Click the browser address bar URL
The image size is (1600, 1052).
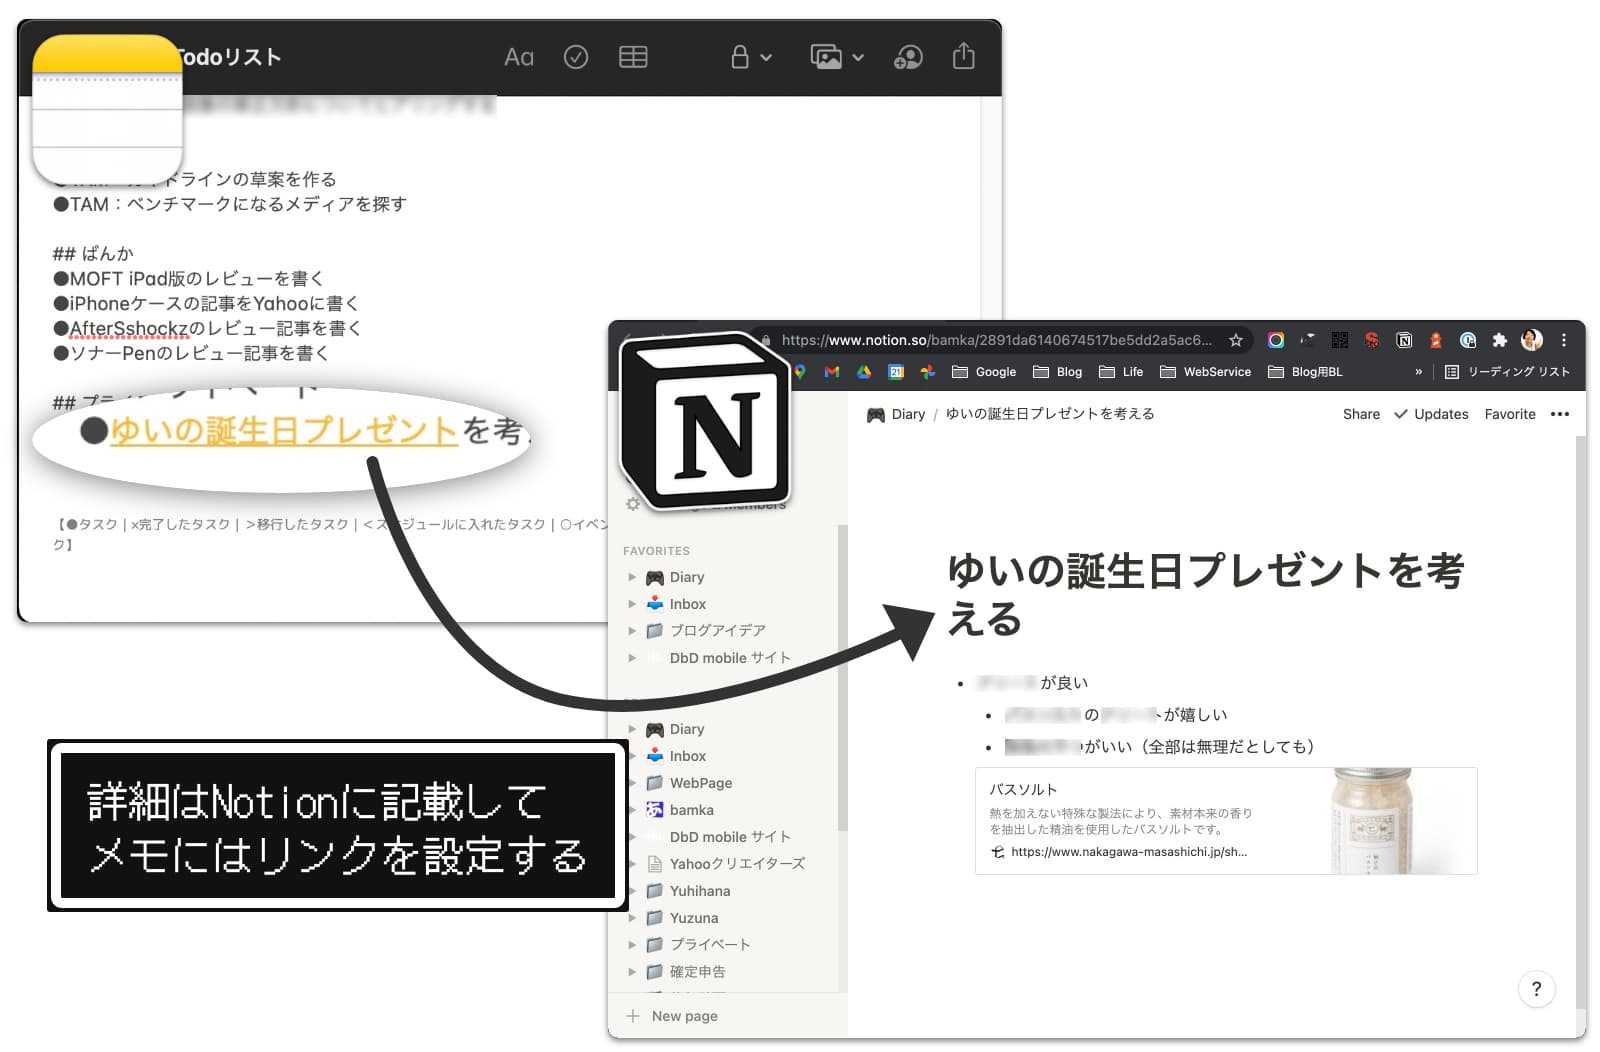996,340
